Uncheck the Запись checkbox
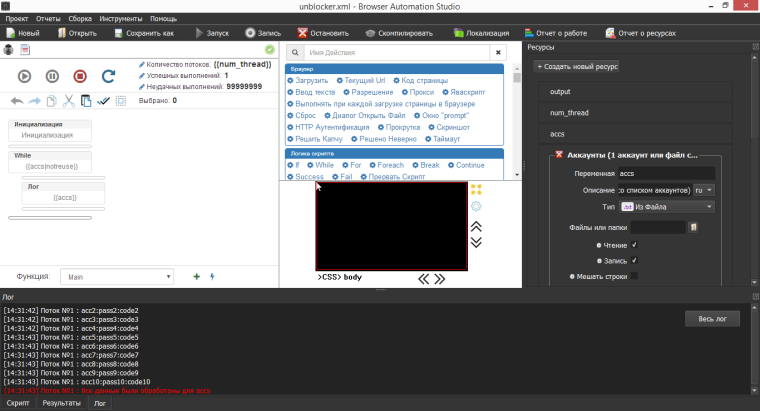 click(634, 260)
